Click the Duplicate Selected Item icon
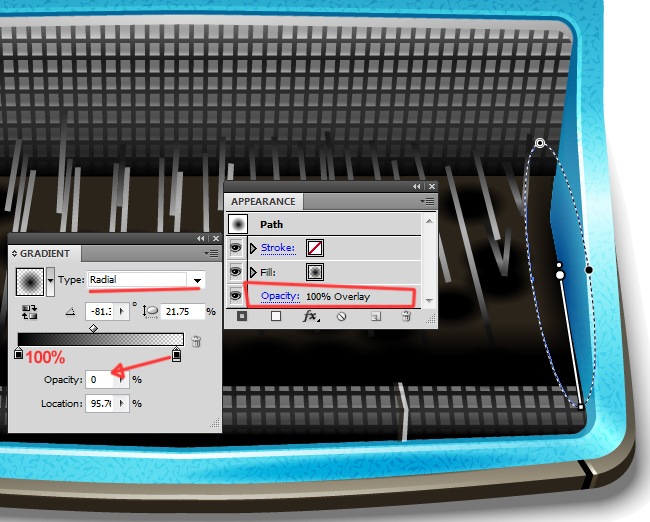650x522 pixels. click(x=375, y=316)
